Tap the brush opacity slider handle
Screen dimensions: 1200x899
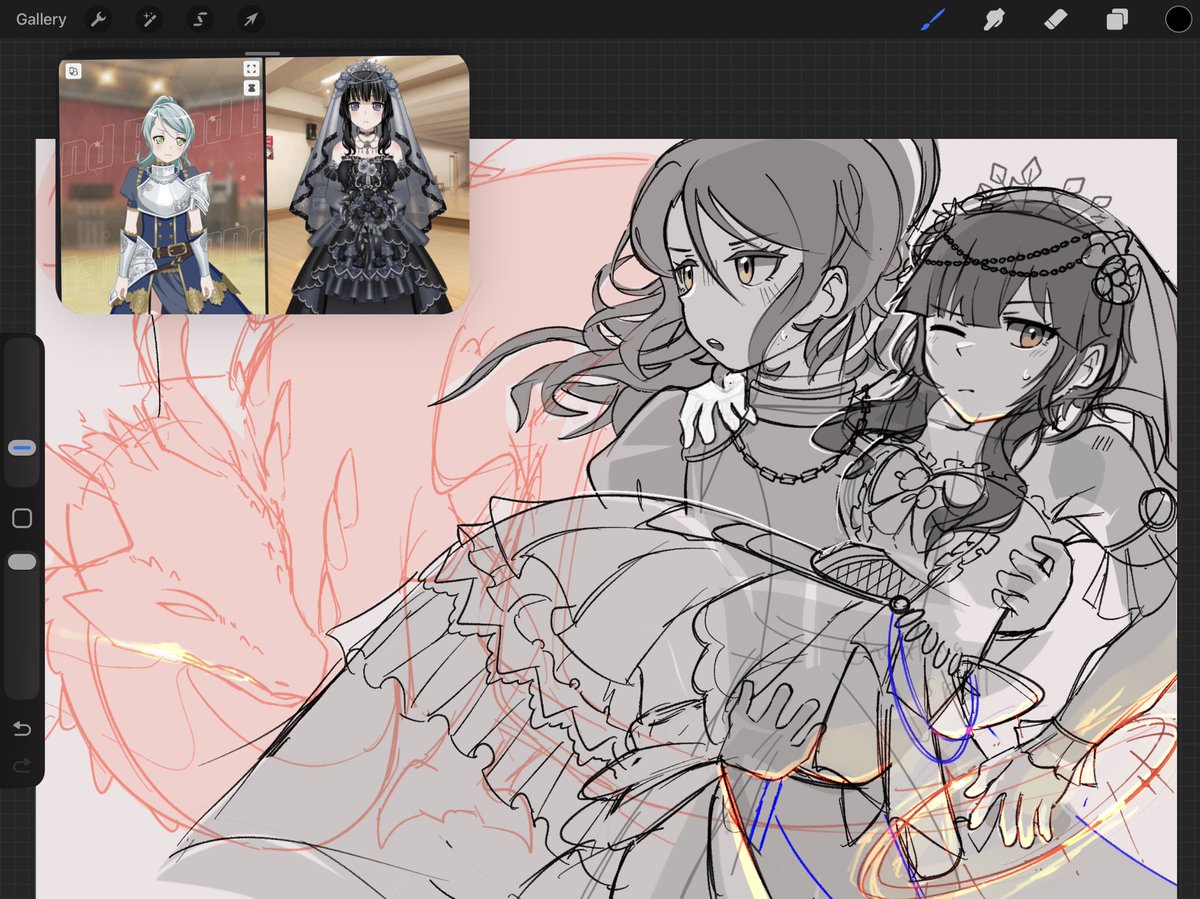[x=22, y=563]
